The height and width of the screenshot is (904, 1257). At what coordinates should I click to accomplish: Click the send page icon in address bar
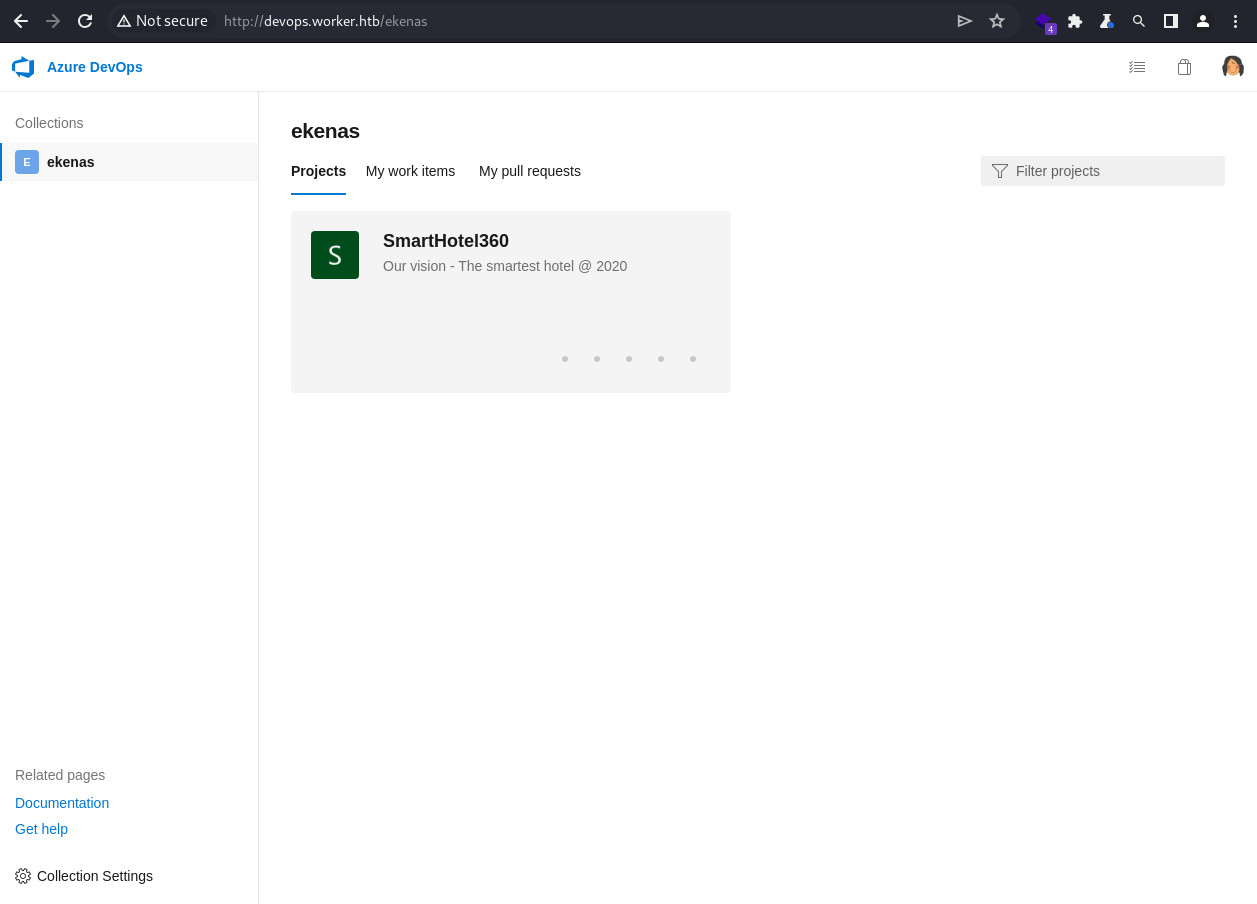965,21
